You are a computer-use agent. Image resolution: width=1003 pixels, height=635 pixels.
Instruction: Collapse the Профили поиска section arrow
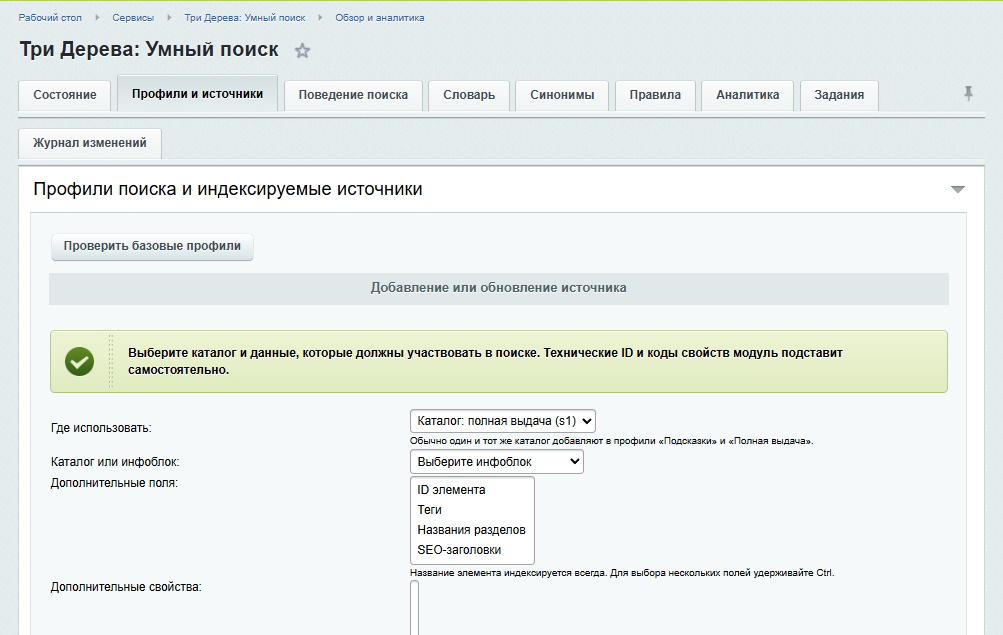point(958,189)
